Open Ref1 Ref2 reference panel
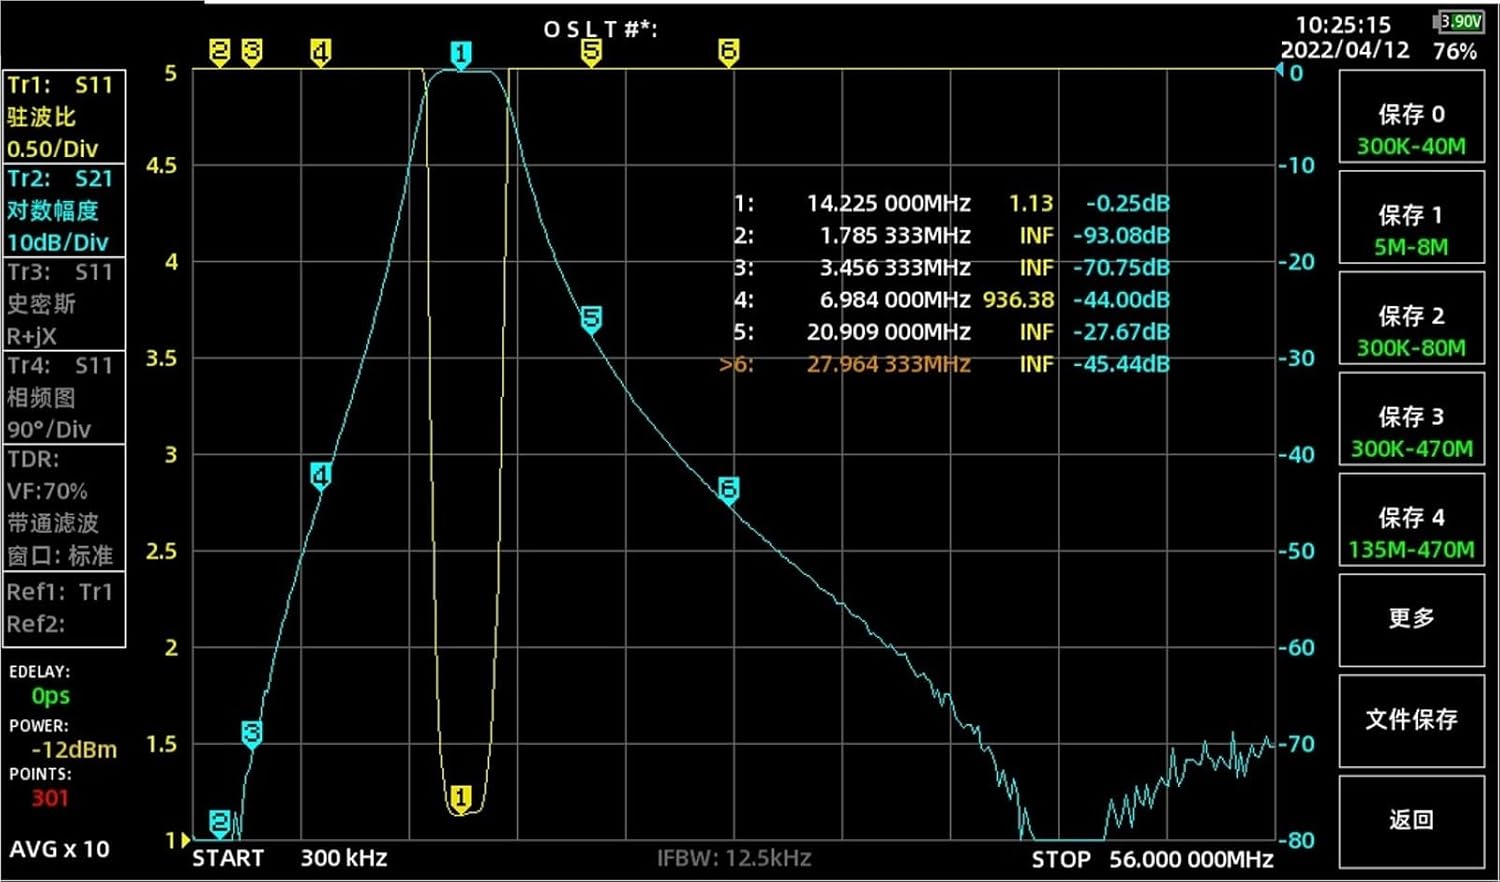 pyautogui.click(x=64, y=609)
